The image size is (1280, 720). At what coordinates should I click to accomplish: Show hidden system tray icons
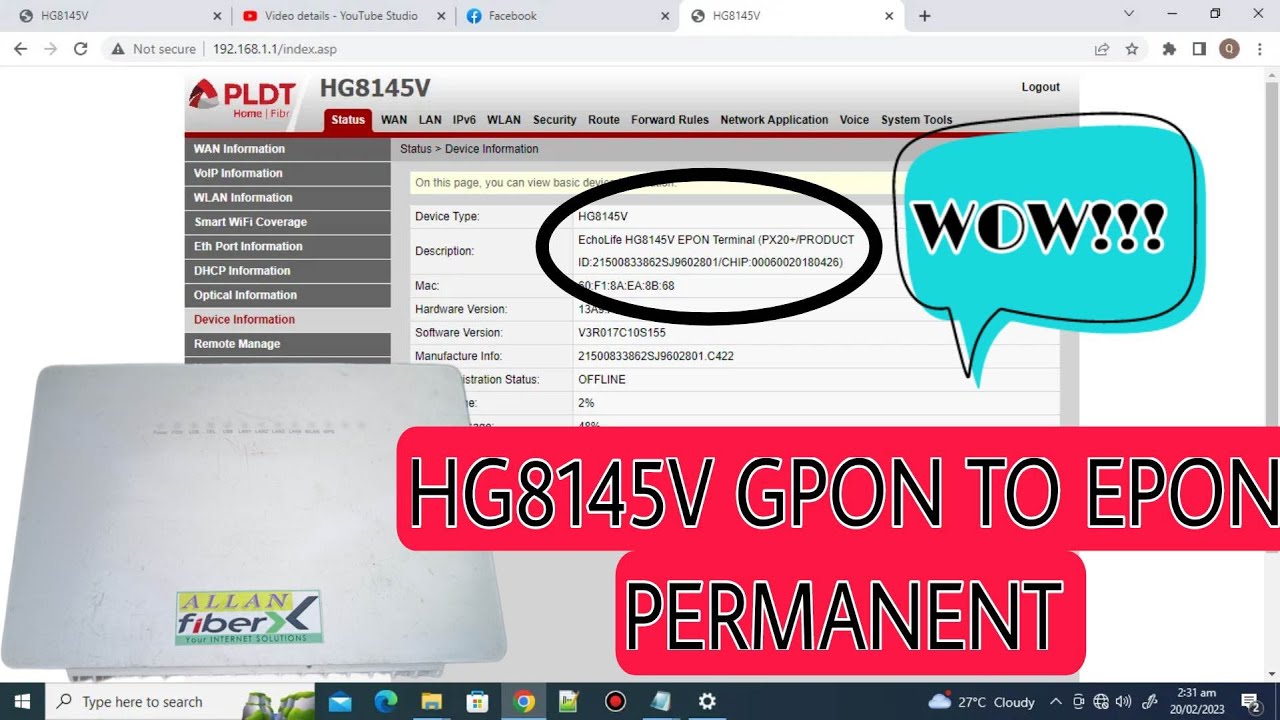point(1056,701)
